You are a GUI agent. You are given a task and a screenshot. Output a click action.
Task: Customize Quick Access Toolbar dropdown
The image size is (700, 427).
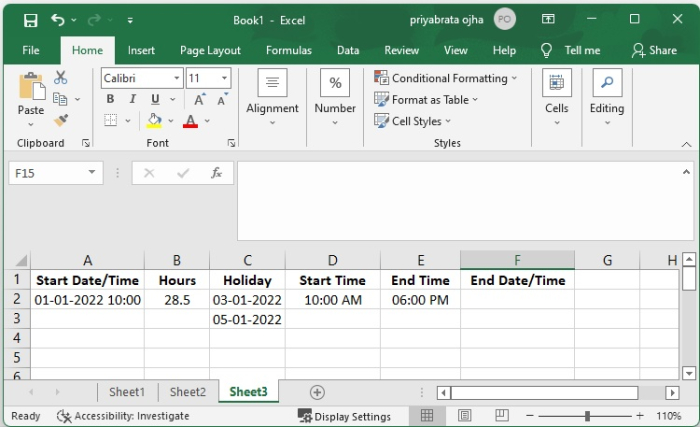[130, 20]
